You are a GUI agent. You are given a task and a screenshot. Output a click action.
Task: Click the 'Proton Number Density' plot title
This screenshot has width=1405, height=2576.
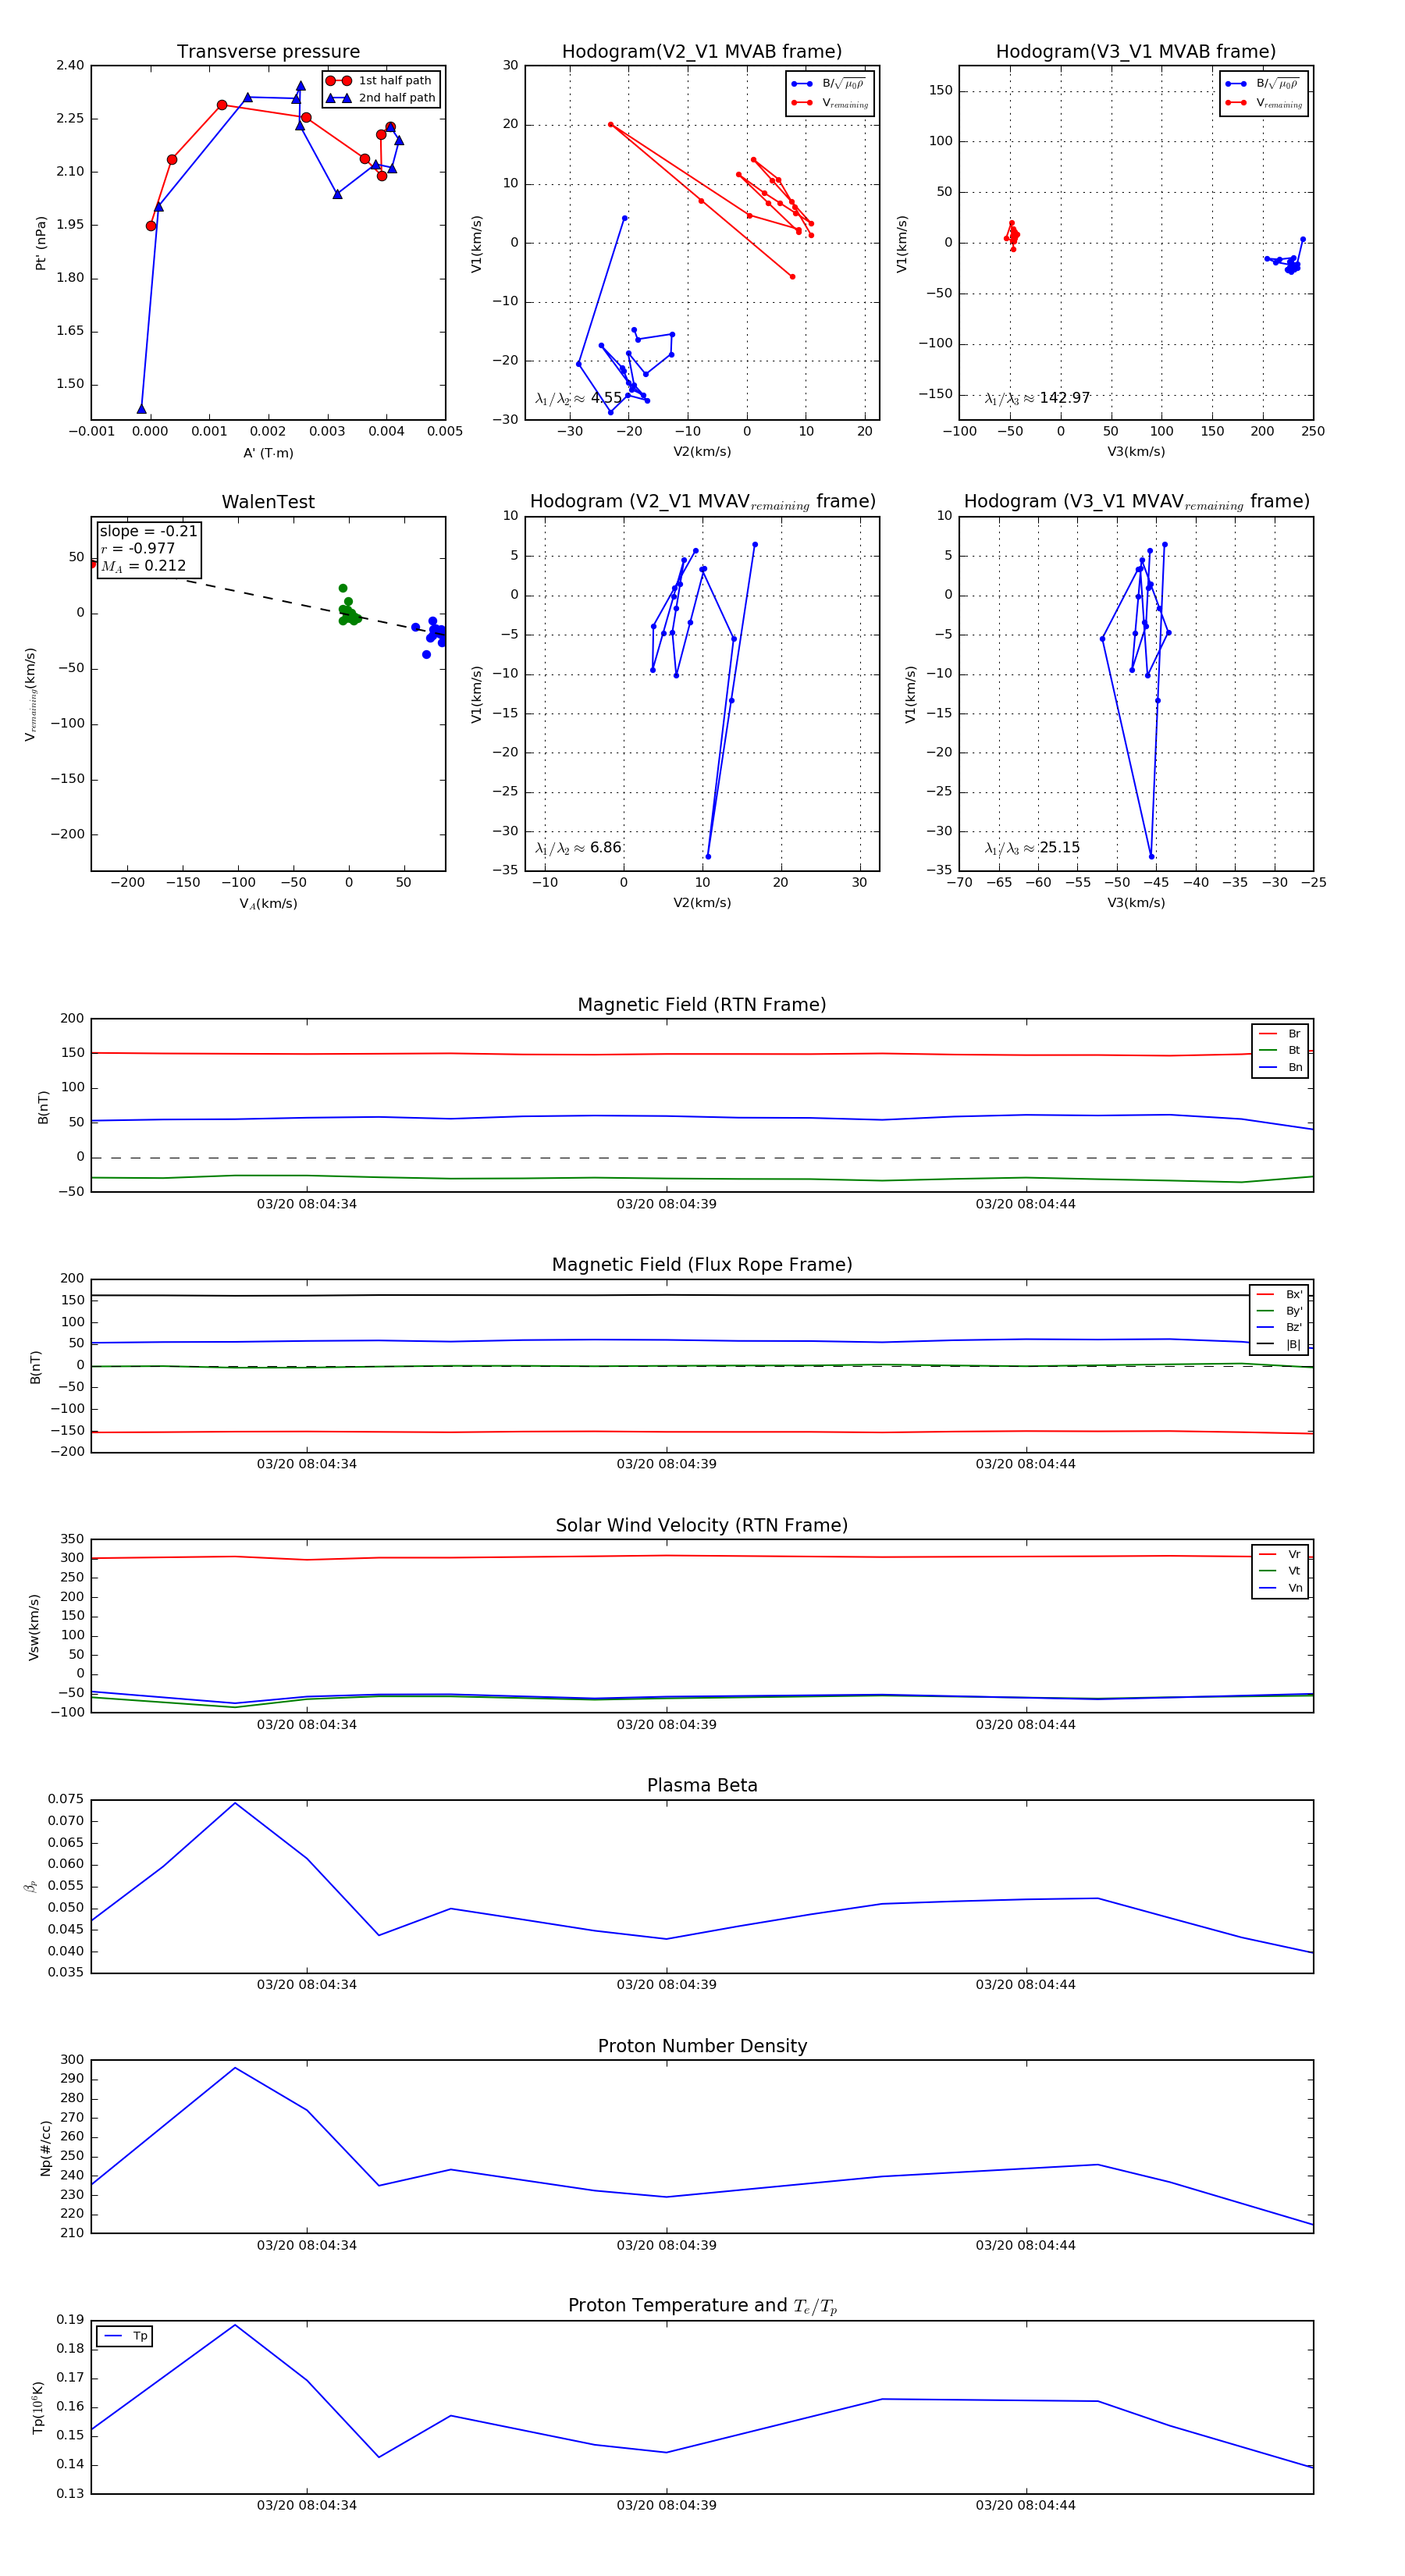[x=702, y=2046]
